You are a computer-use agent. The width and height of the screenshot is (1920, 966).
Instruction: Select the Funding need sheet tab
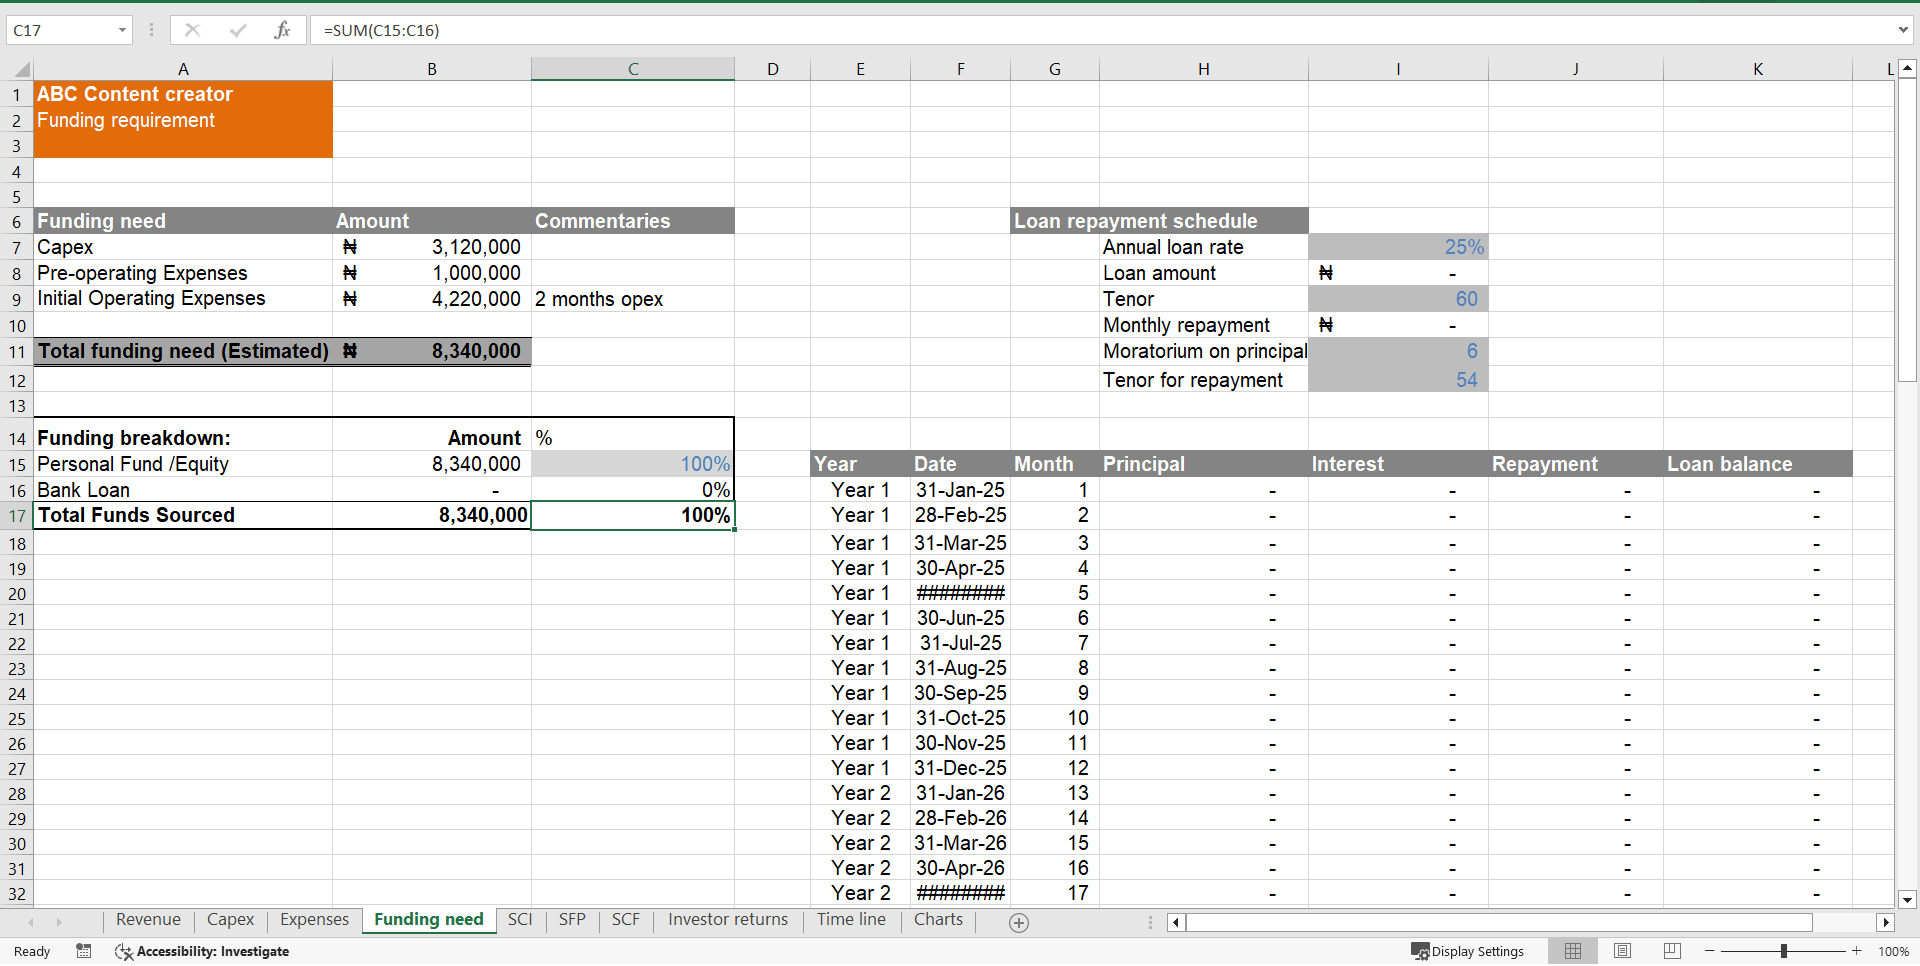point(429,920)
